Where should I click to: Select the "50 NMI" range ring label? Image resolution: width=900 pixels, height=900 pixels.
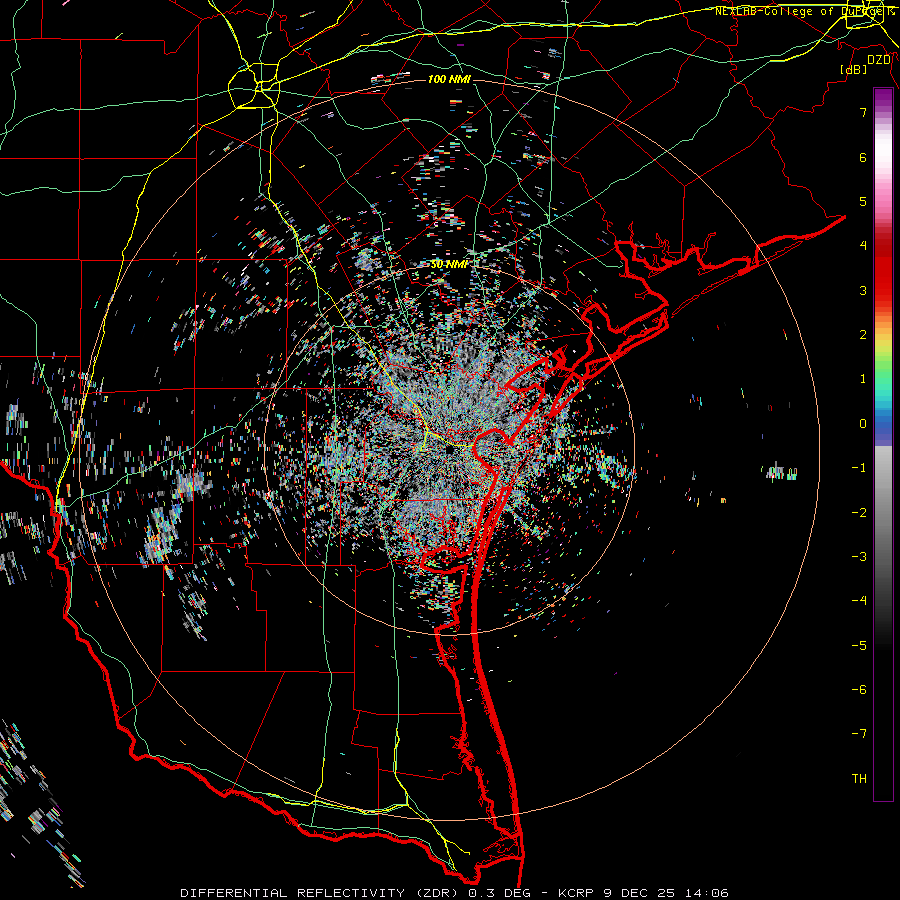click(x=449, y=264)
